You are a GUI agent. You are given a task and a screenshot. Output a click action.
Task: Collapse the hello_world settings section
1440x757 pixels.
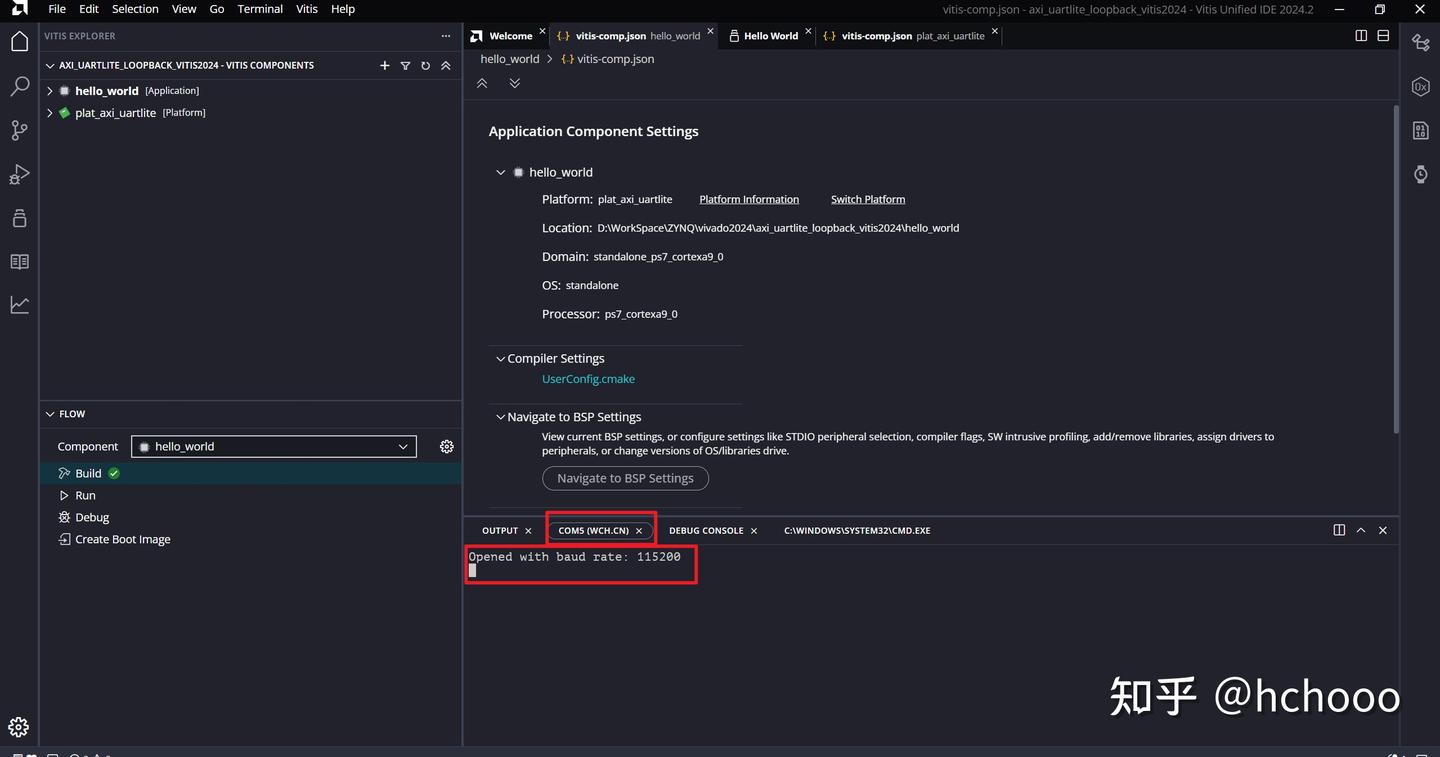tap(501, 172)
